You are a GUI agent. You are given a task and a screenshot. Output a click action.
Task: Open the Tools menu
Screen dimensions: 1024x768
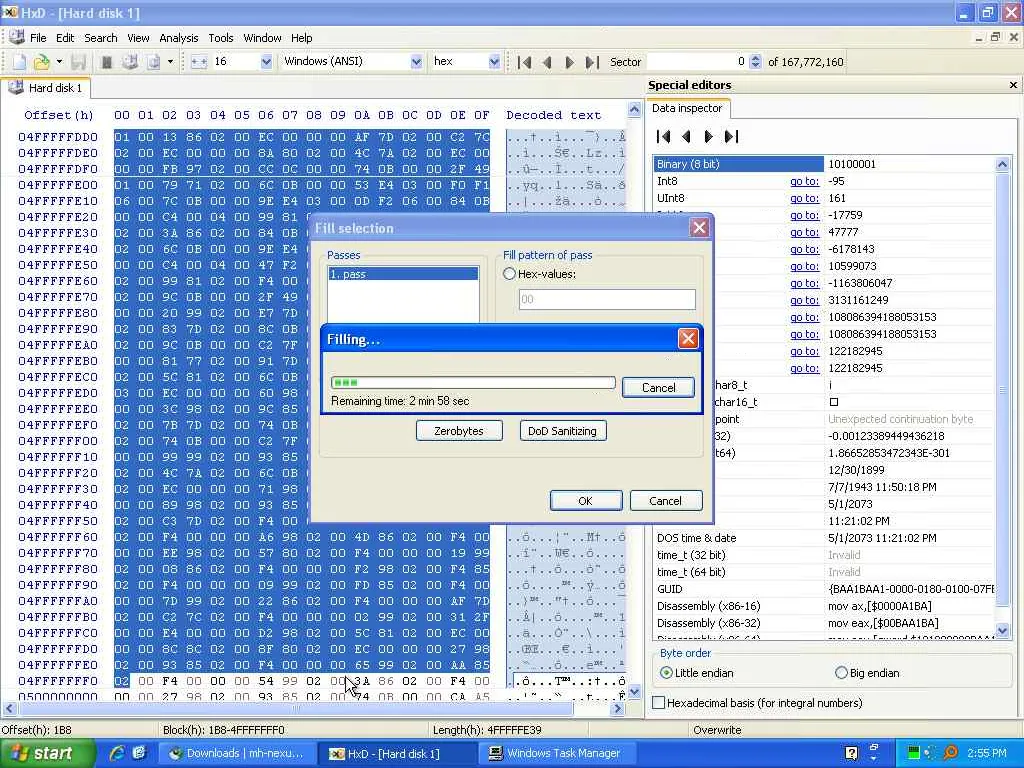tap(221, 38)
